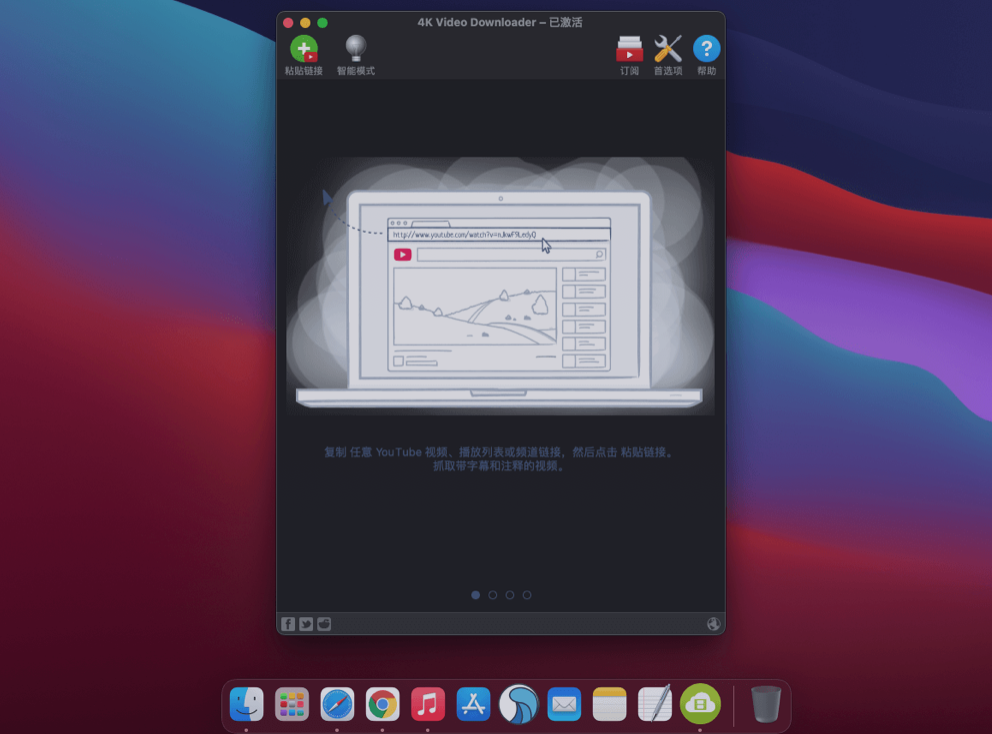Click the Instagram icon at bottom left
992x734 pixels.
(x=322, y=623)
